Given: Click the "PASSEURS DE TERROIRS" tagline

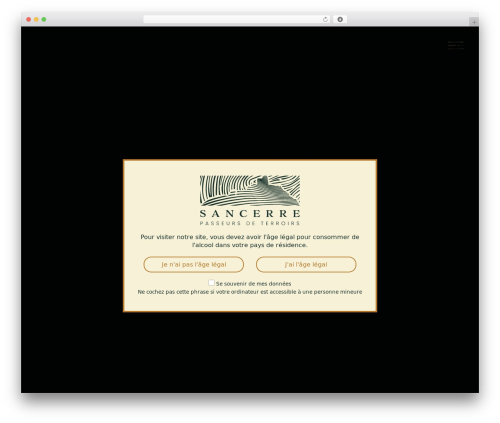Looking at the screenshot, I should (x=250, y=223).
